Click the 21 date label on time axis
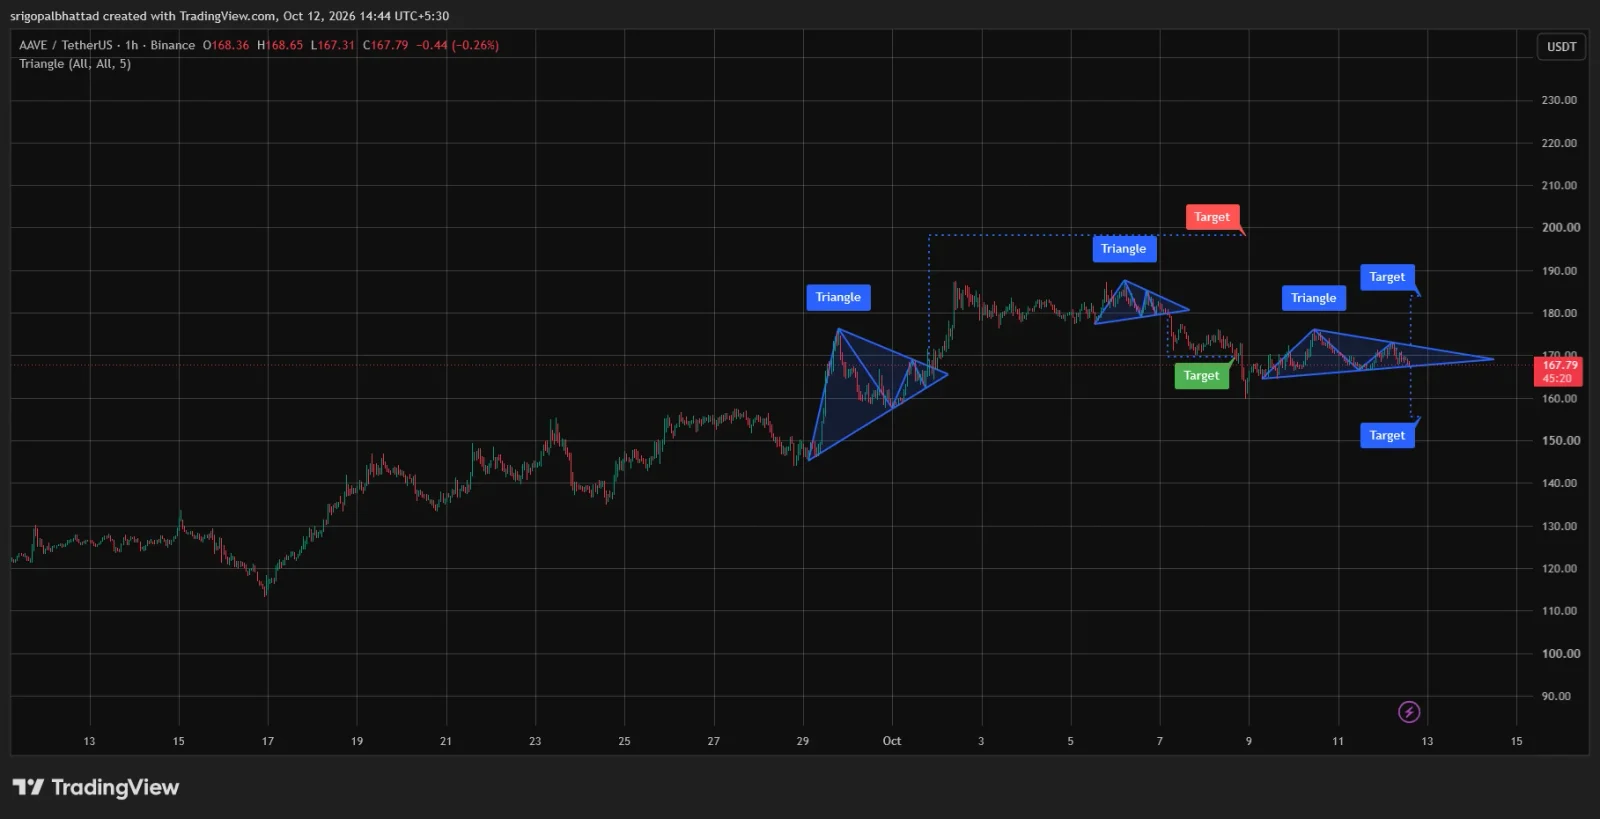 point(446,741)
